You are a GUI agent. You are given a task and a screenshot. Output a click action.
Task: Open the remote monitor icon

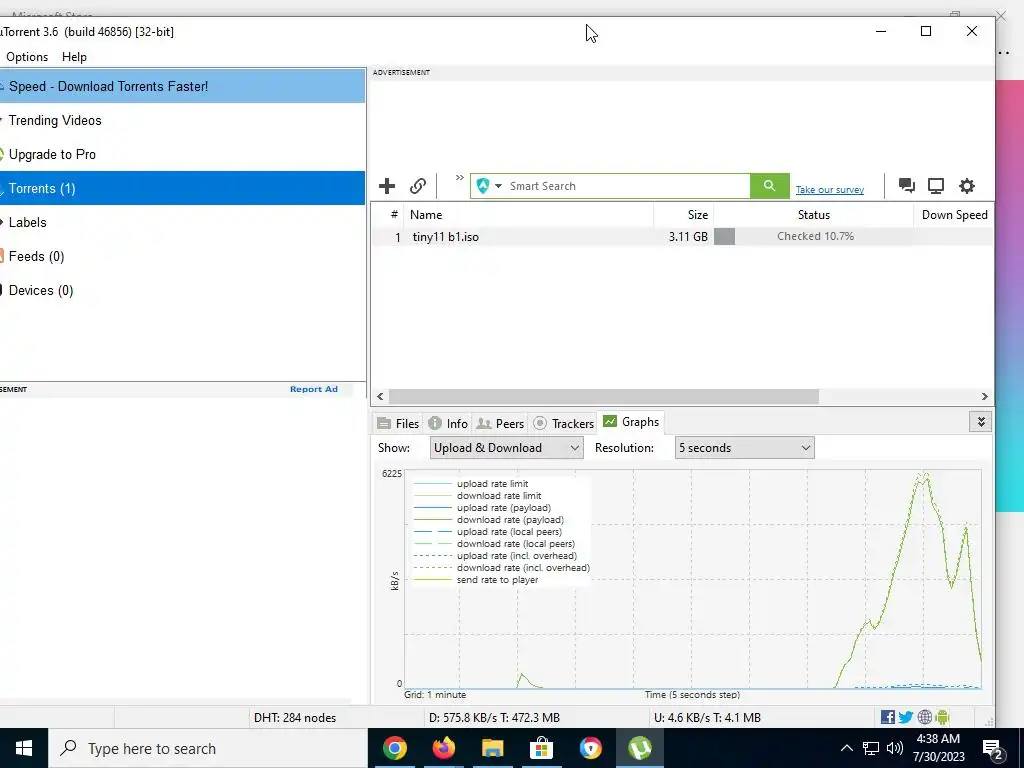(936, 186)
